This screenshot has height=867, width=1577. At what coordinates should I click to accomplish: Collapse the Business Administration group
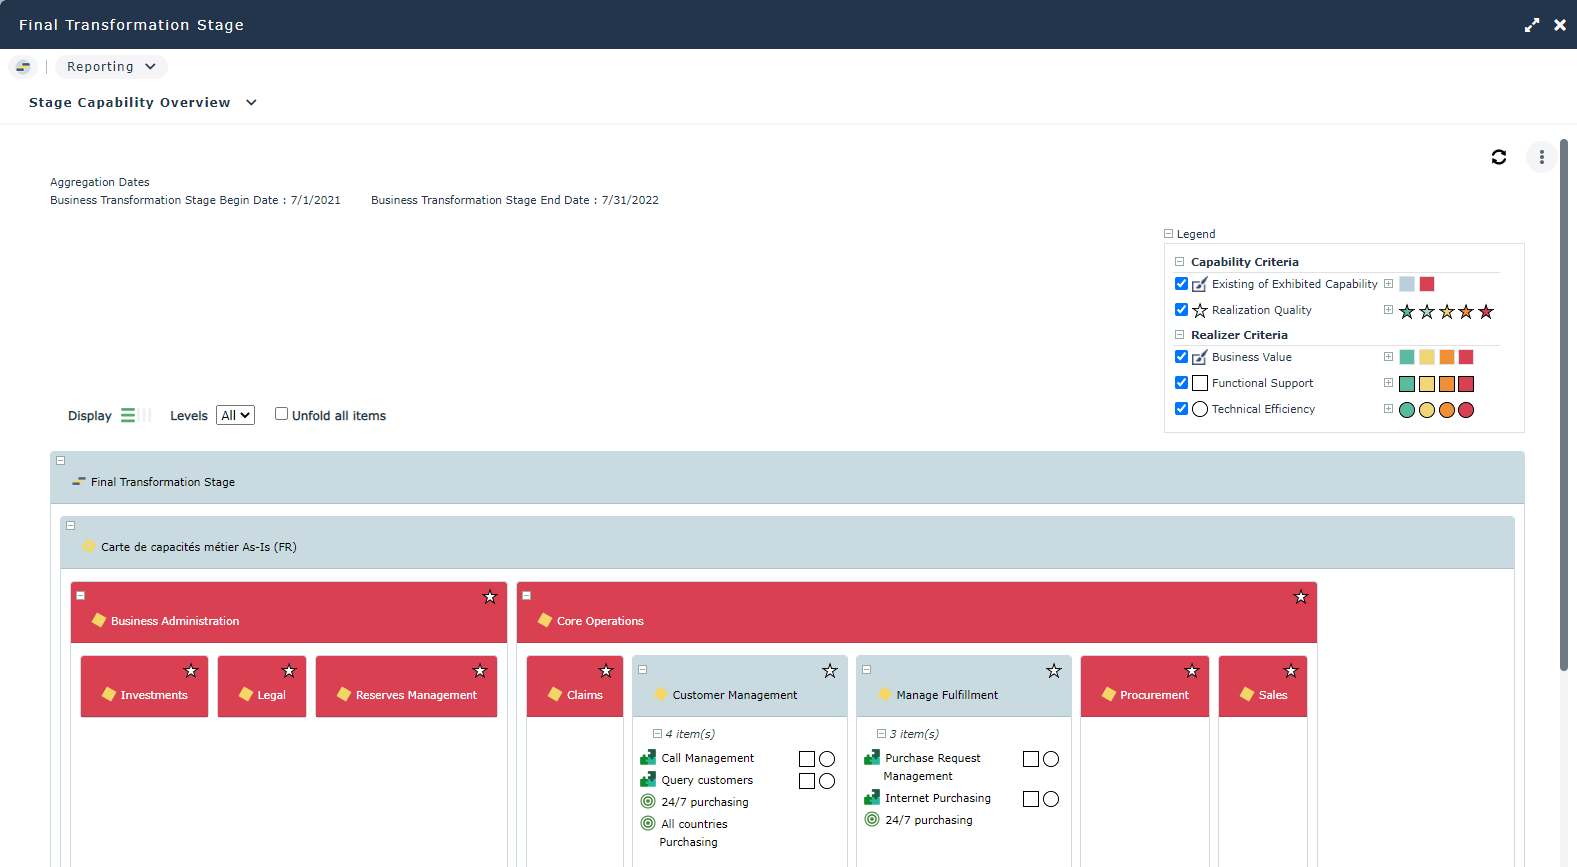tap(81, 596)
